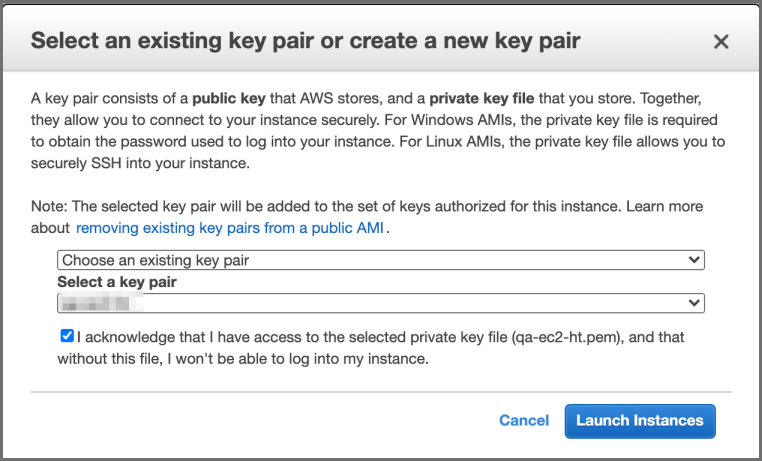Screen dimensions: 762x461
Task: Expand the Select a key pair dropdown
Action: coord(380,303)
